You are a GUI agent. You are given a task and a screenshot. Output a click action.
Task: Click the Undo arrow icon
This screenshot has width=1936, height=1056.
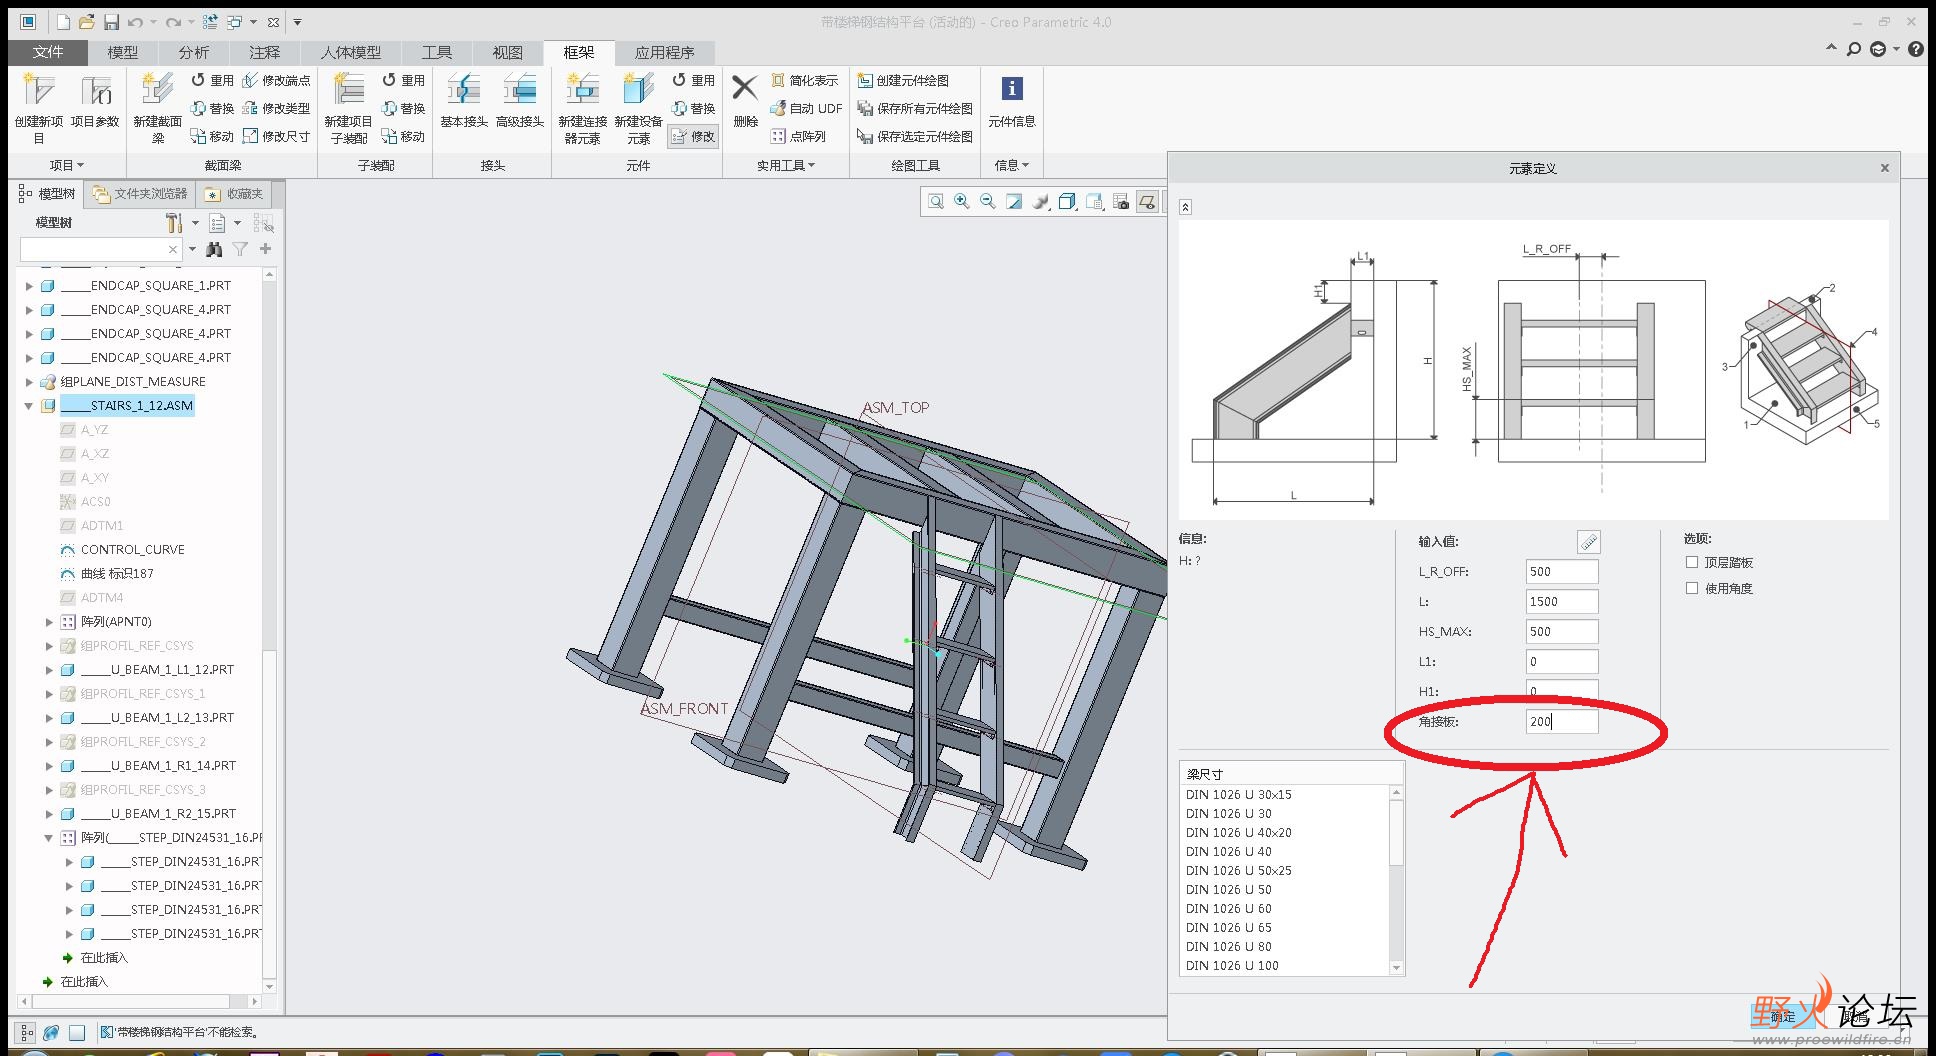coord(135,22)
